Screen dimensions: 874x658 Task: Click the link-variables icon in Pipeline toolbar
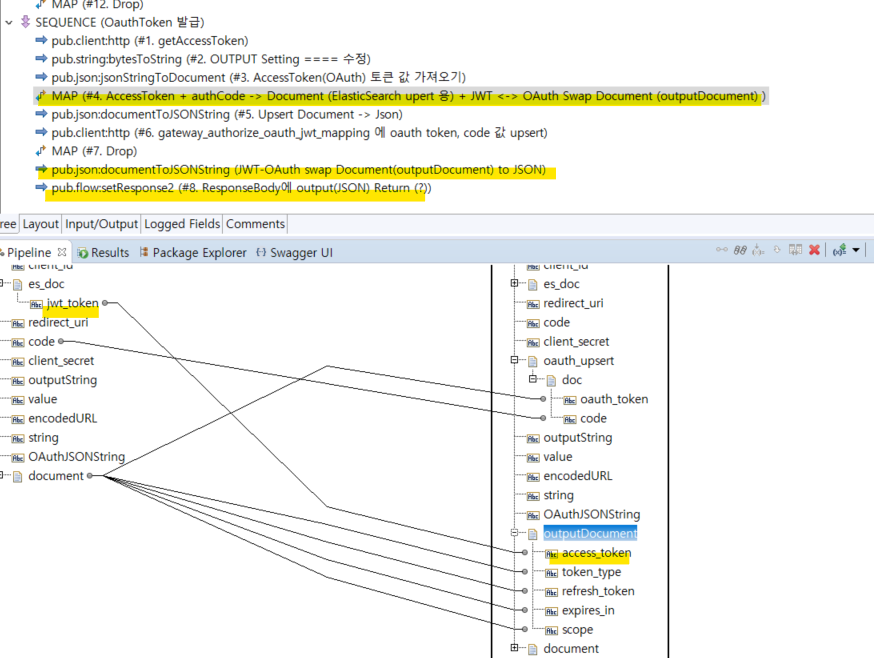click(721, 251)
